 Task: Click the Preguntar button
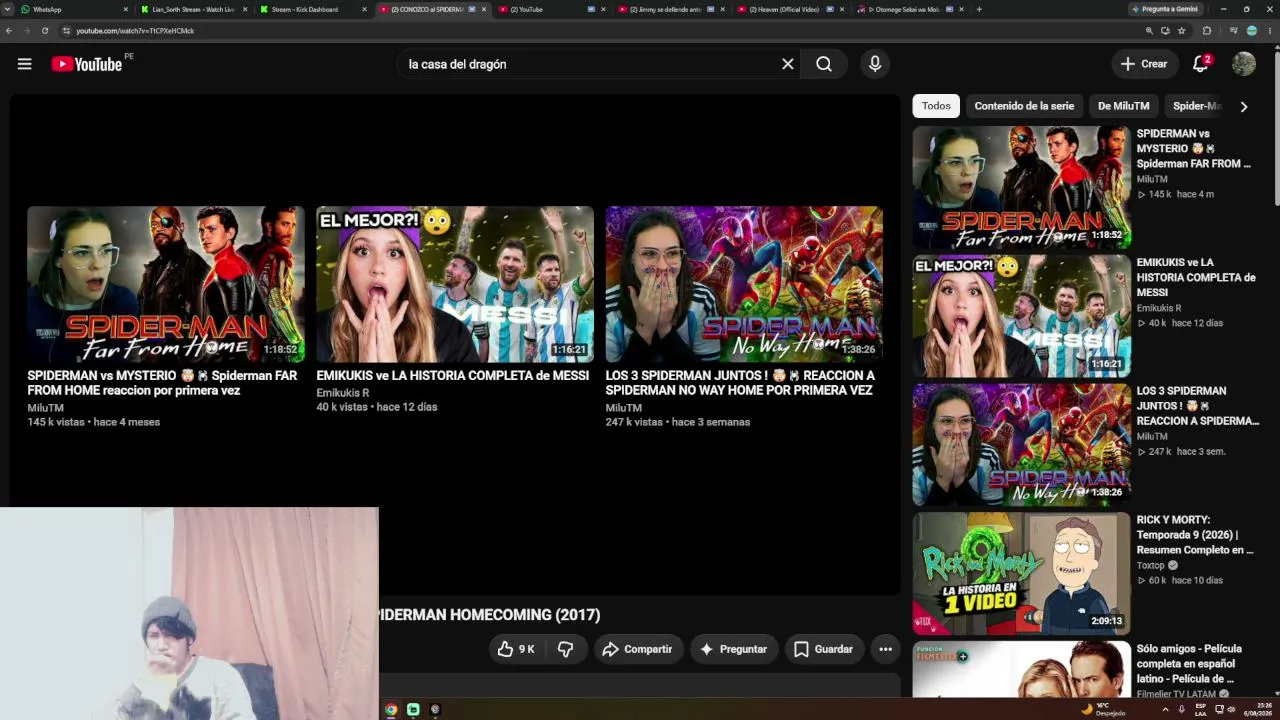pos(733,649)
